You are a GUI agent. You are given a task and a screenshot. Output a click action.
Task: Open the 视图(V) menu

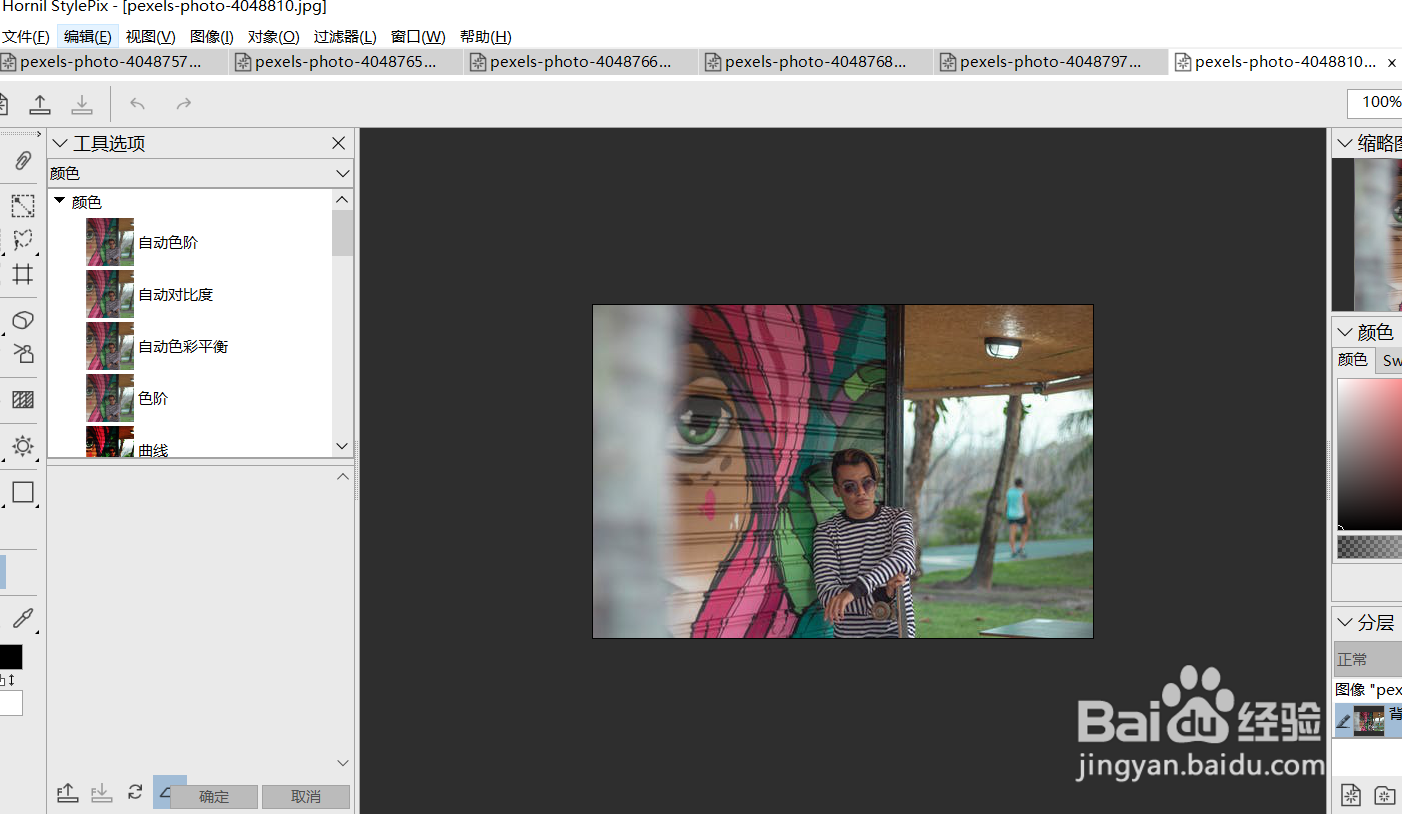pos(150,37)
